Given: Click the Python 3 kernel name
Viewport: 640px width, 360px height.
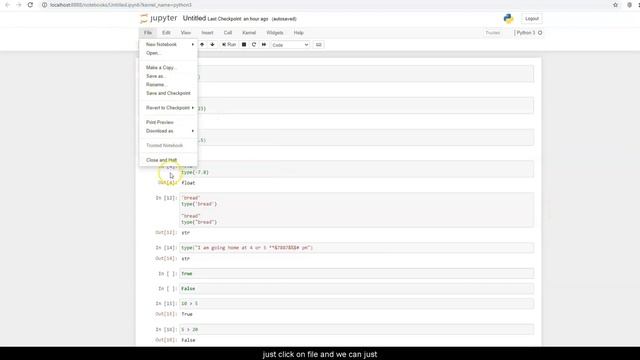Looking at the screenshot, I should tap(526, 33).
